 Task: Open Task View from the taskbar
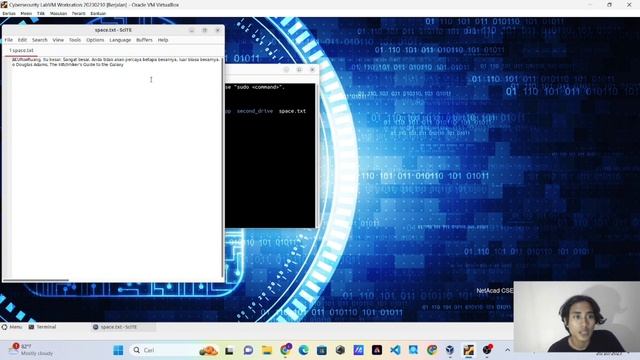pos(229,350)
